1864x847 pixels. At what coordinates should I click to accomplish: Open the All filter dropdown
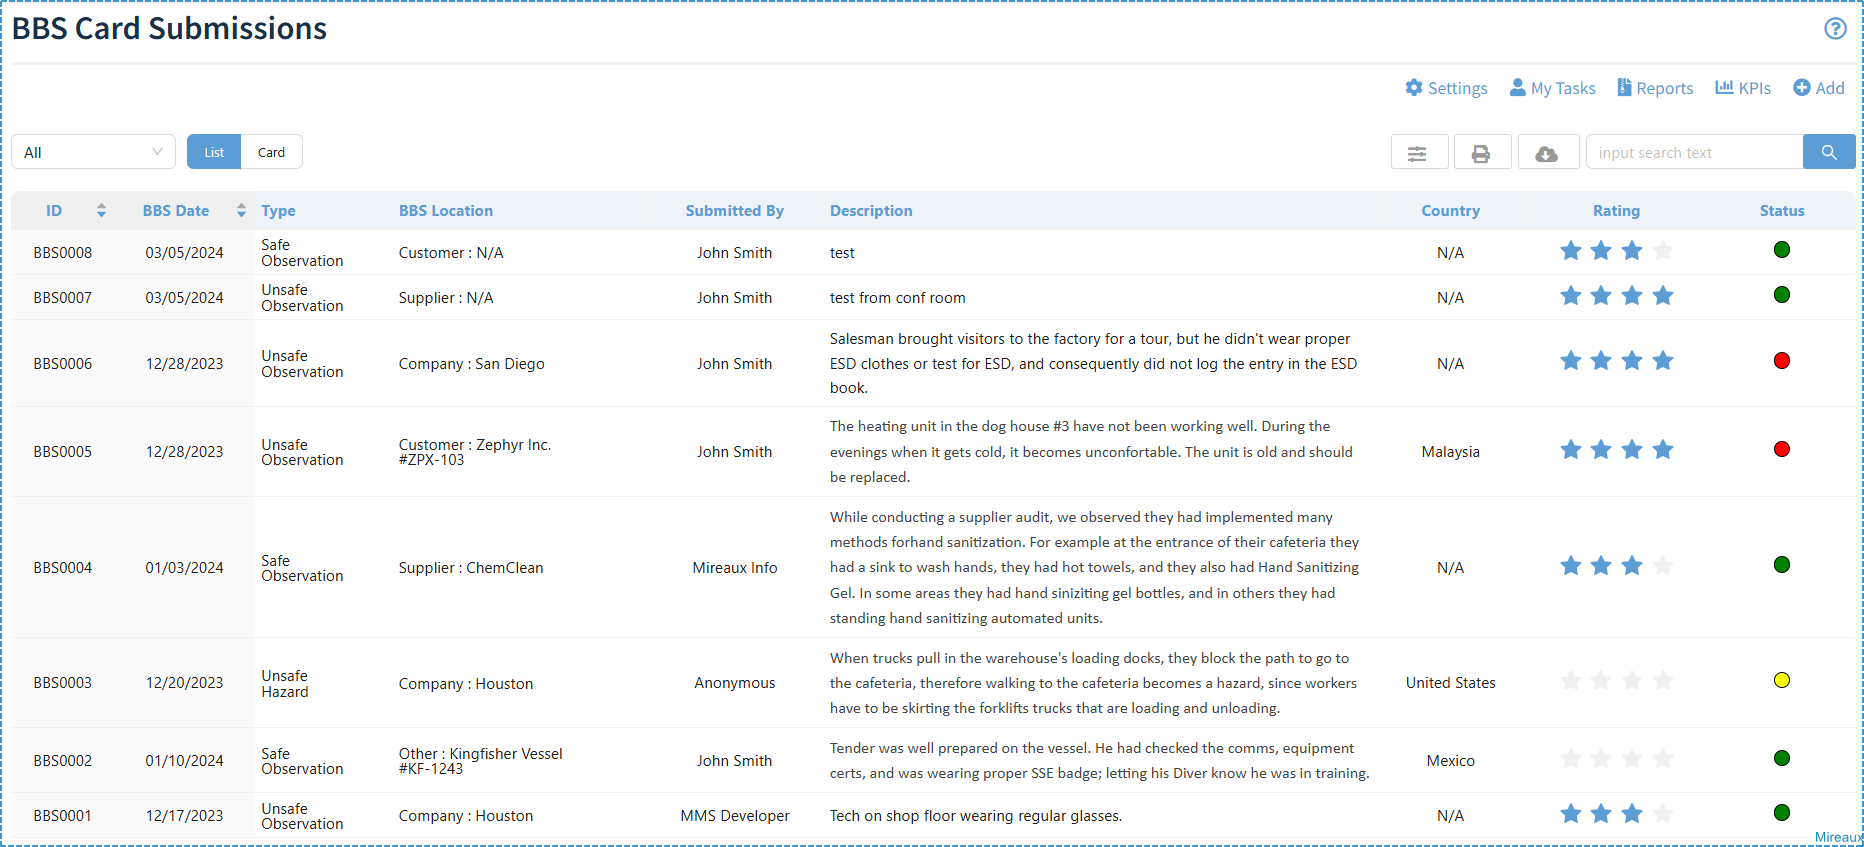pyautogui.click(x=93, y=152)
